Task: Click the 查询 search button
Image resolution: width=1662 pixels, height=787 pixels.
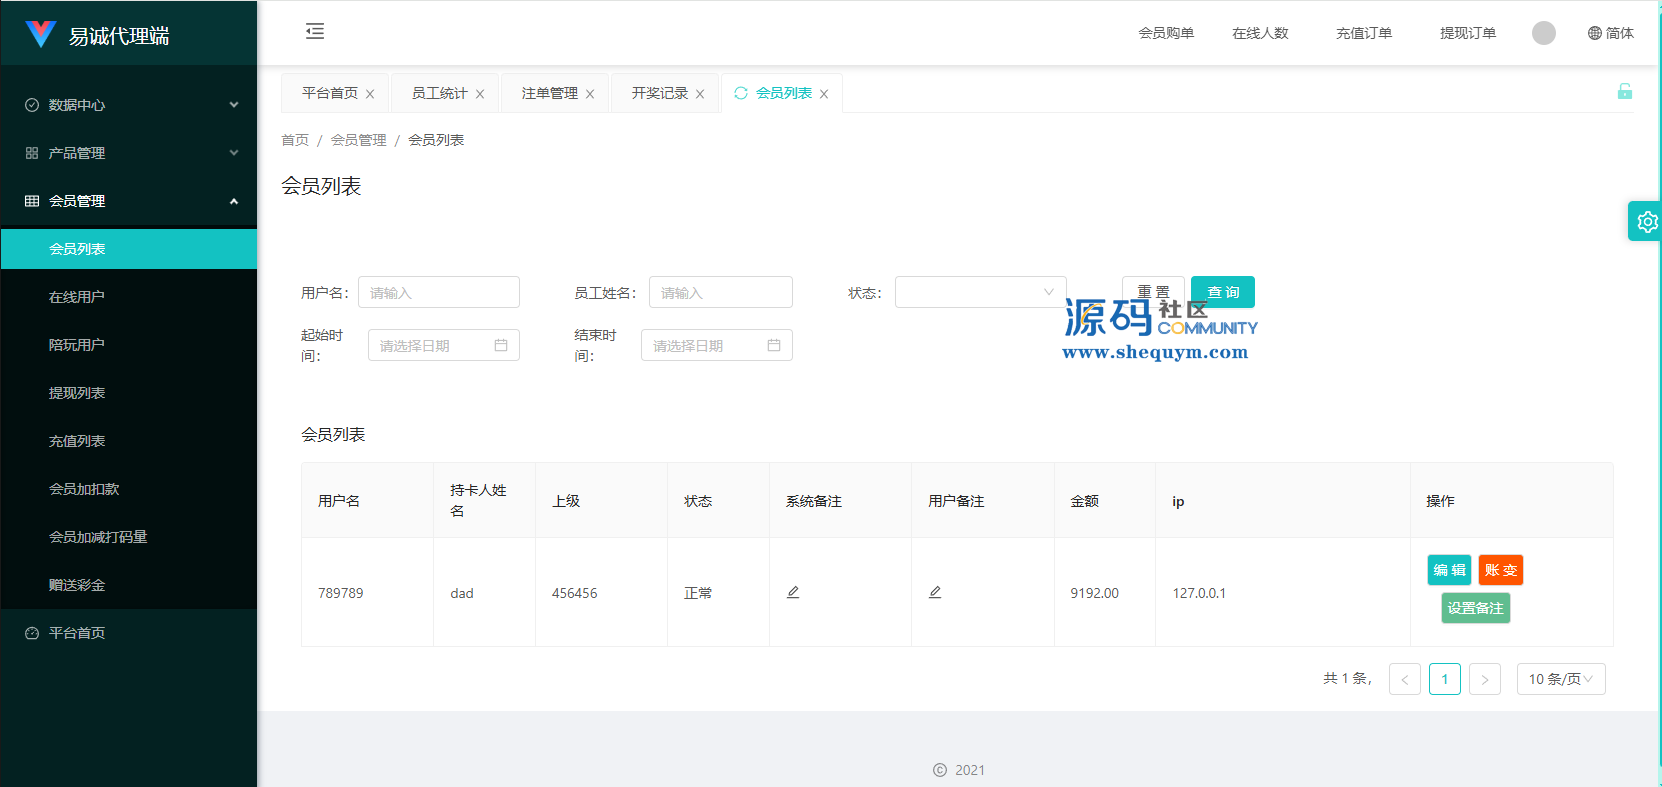Action: pos(1223,292)
